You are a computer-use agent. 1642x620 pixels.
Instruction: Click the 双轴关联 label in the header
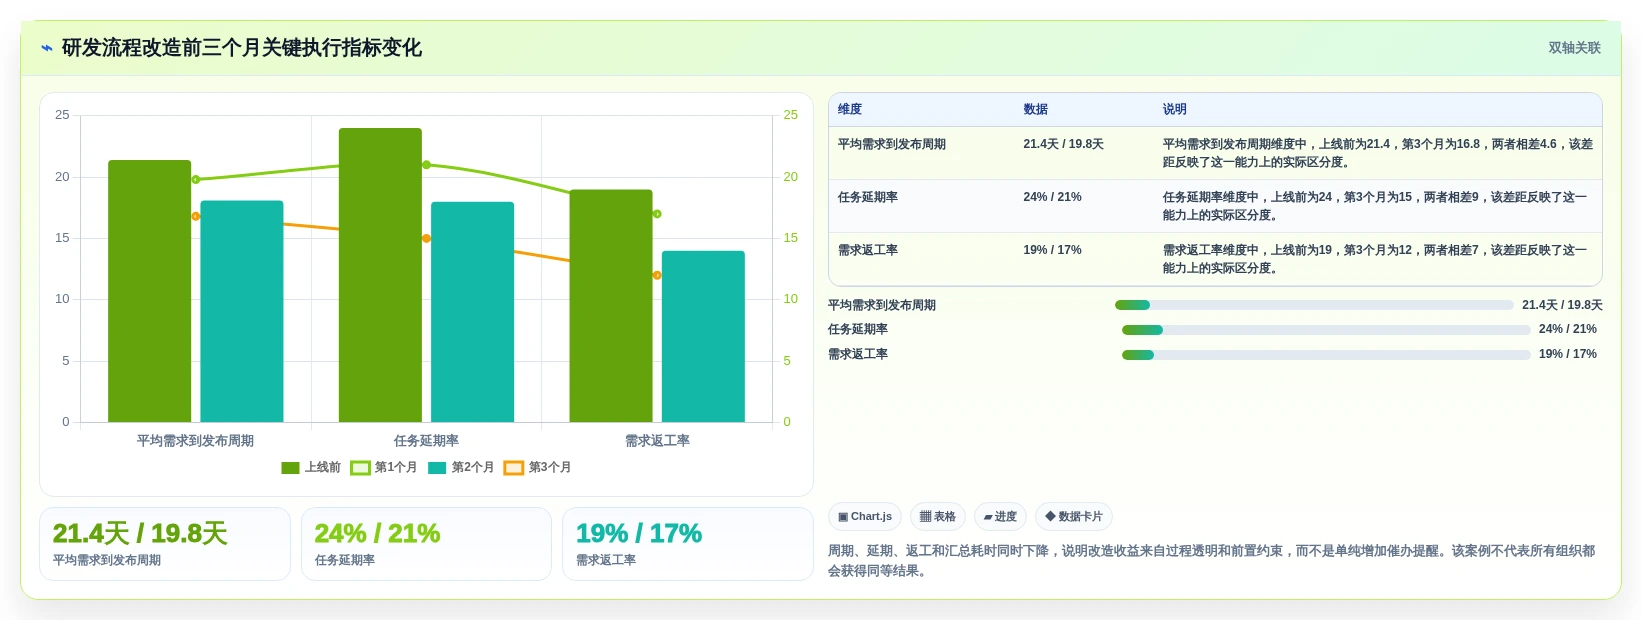pos(1574,48)
